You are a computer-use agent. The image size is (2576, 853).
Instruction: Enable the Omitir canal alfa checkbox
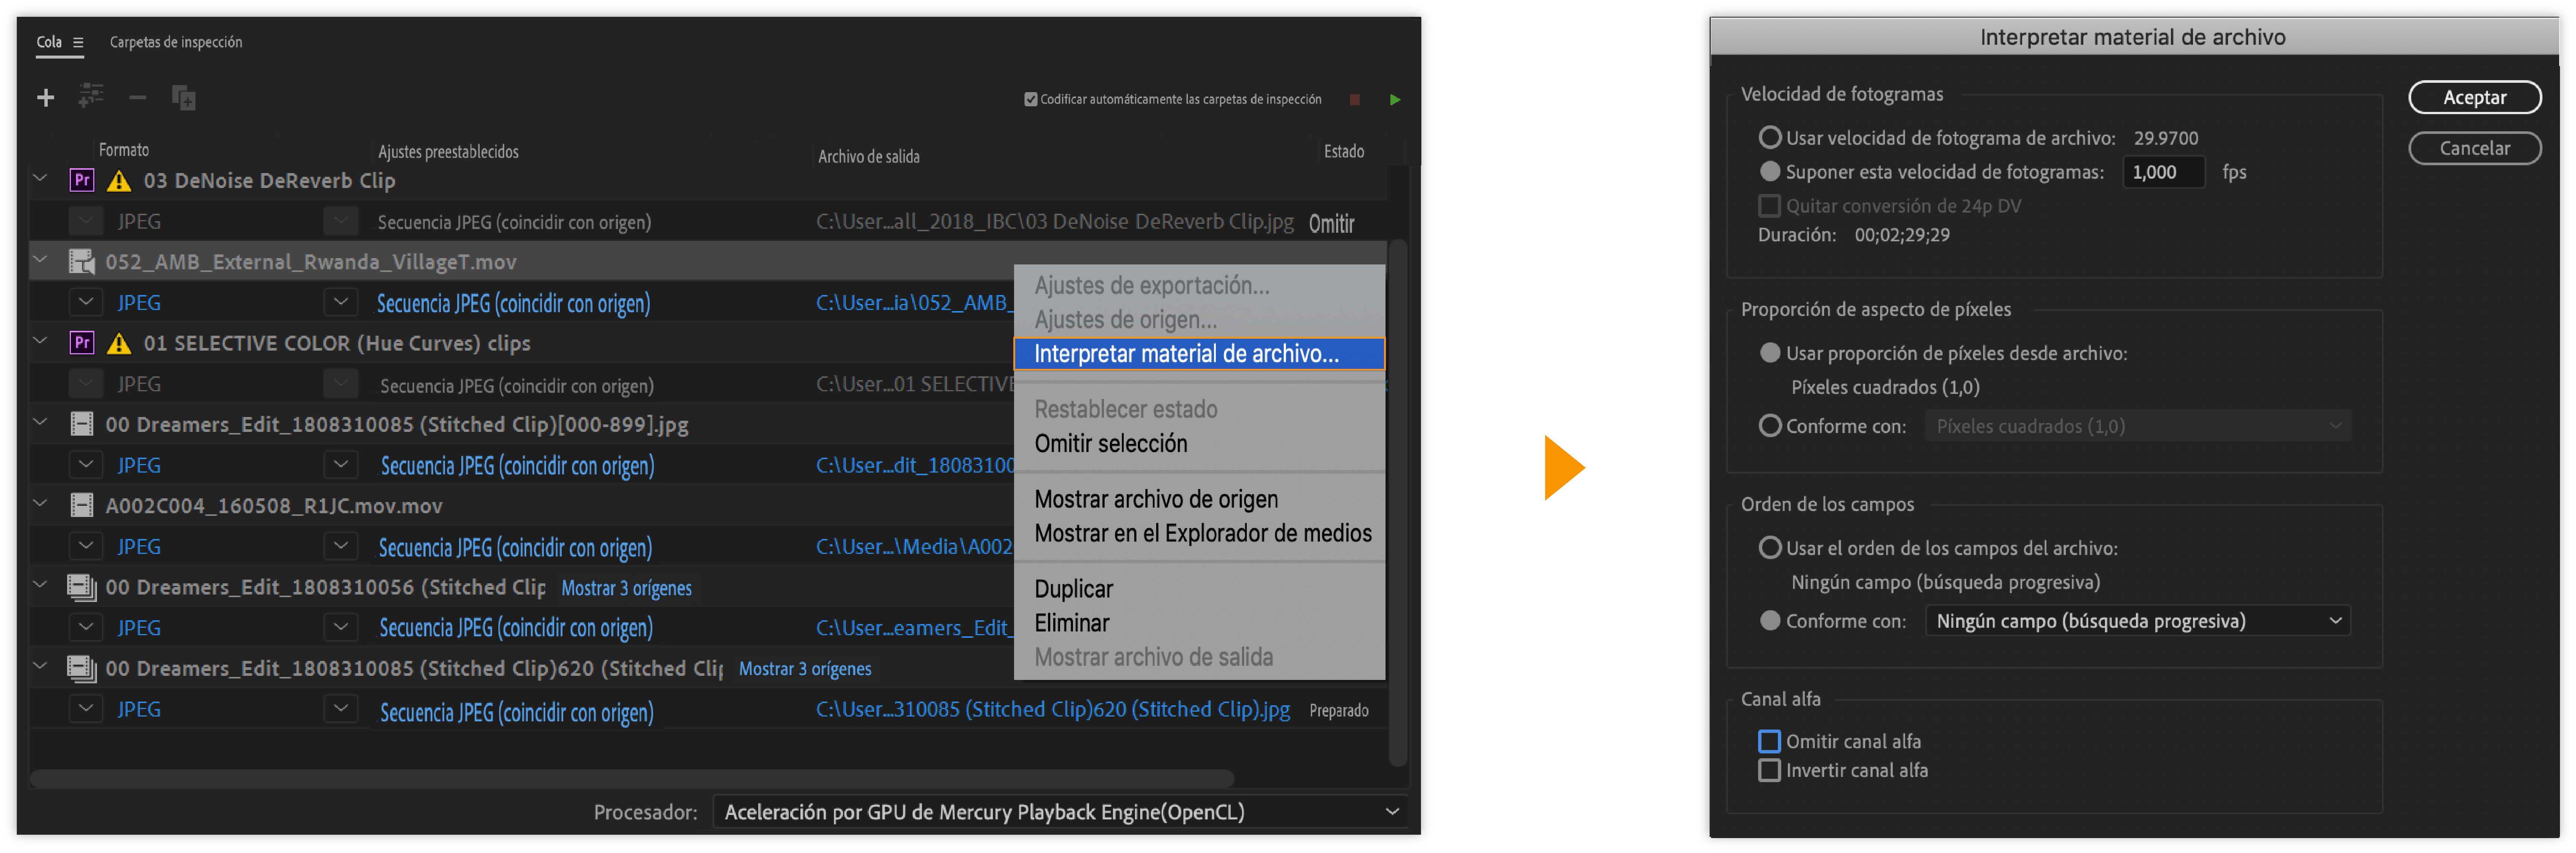click(x=1769, y=741)
